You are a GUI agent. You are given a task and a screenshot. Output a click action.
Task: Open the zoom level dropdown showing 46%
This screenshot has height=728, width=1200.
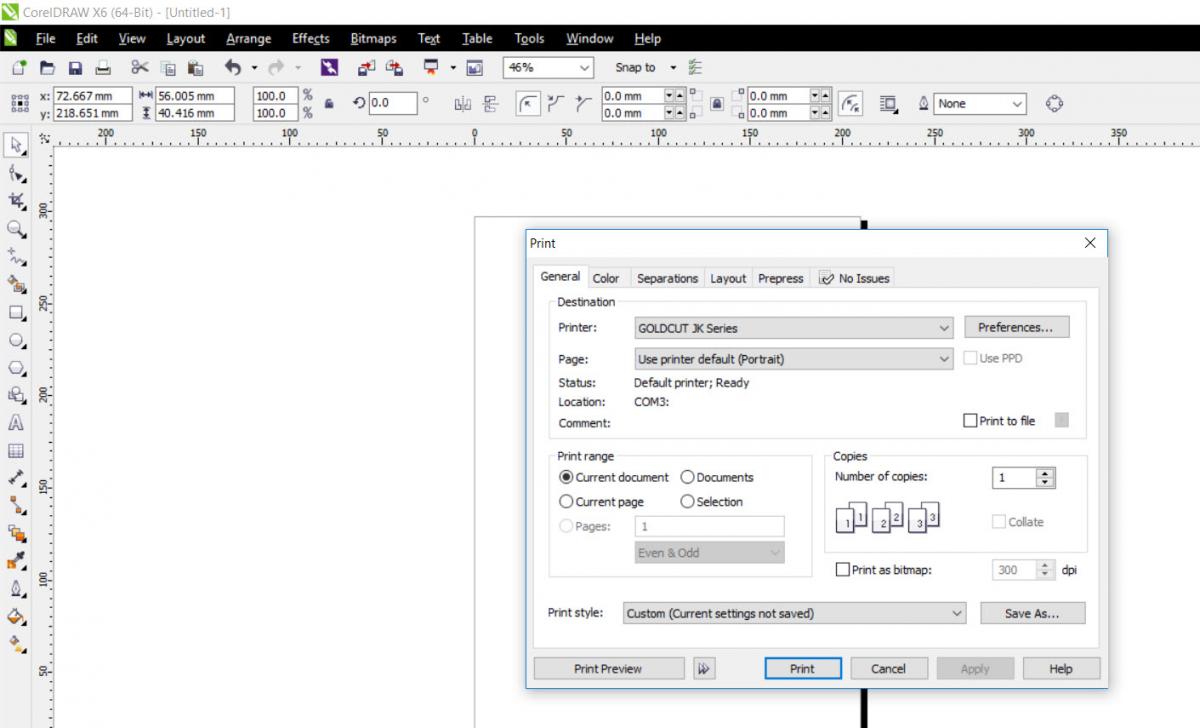coord(549,68)
